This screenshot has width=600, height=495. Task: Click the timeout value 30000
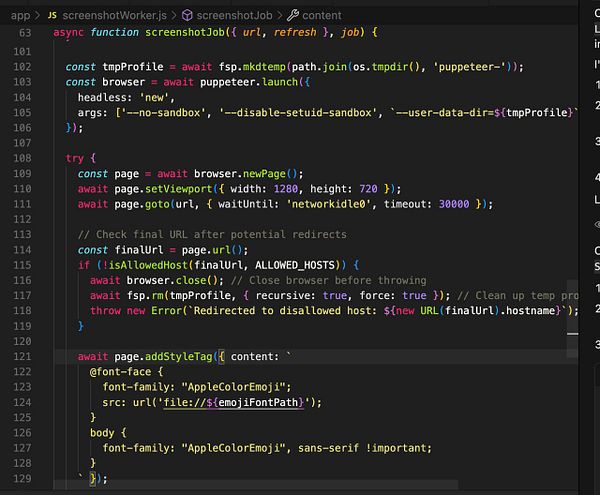(454, 204)
